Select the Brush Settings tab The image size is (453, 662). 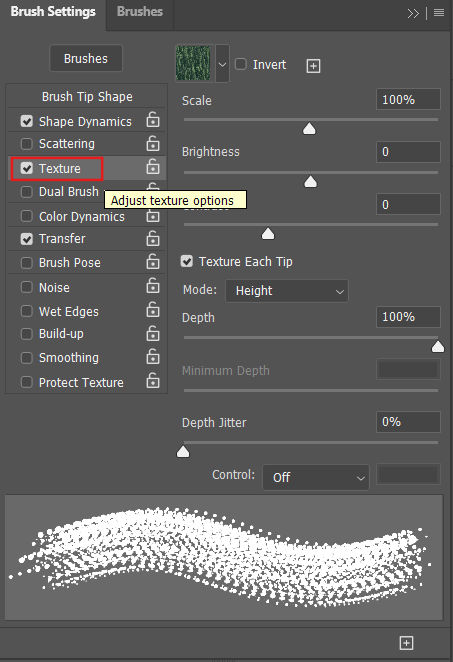point(53,11)
